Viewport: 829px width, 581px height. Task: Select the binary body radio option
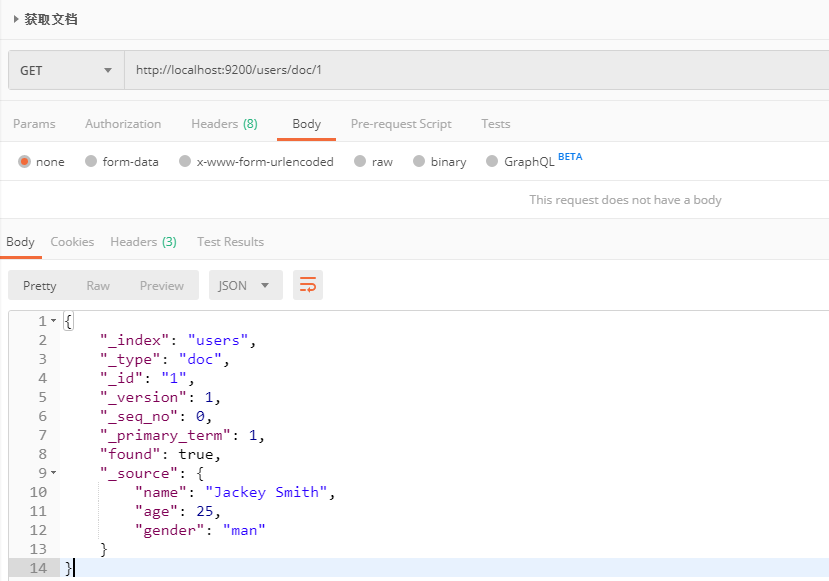pos(419,161)
